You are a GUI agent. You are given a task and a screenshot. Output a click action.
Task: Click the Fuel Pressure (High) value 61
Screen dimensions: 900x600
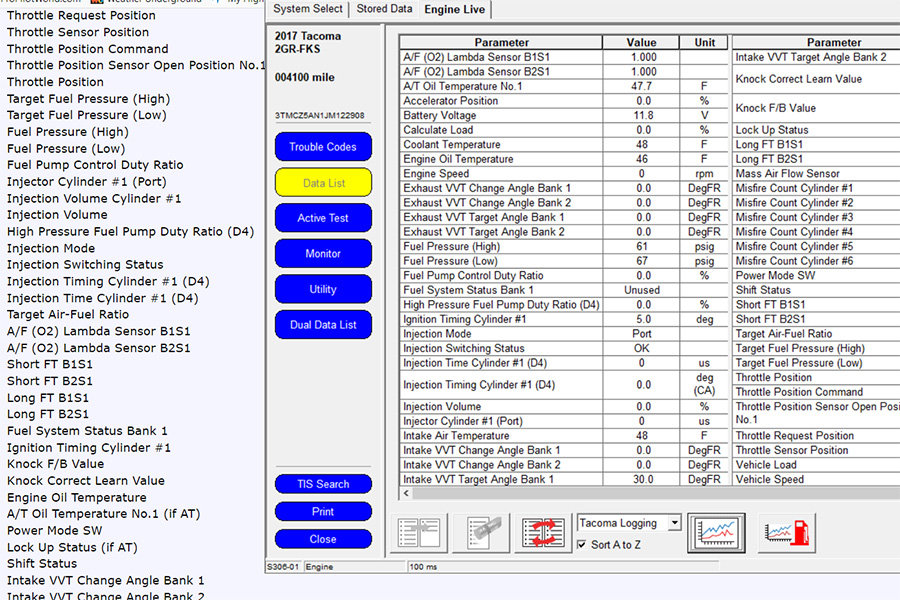click(x=641, y=246)
